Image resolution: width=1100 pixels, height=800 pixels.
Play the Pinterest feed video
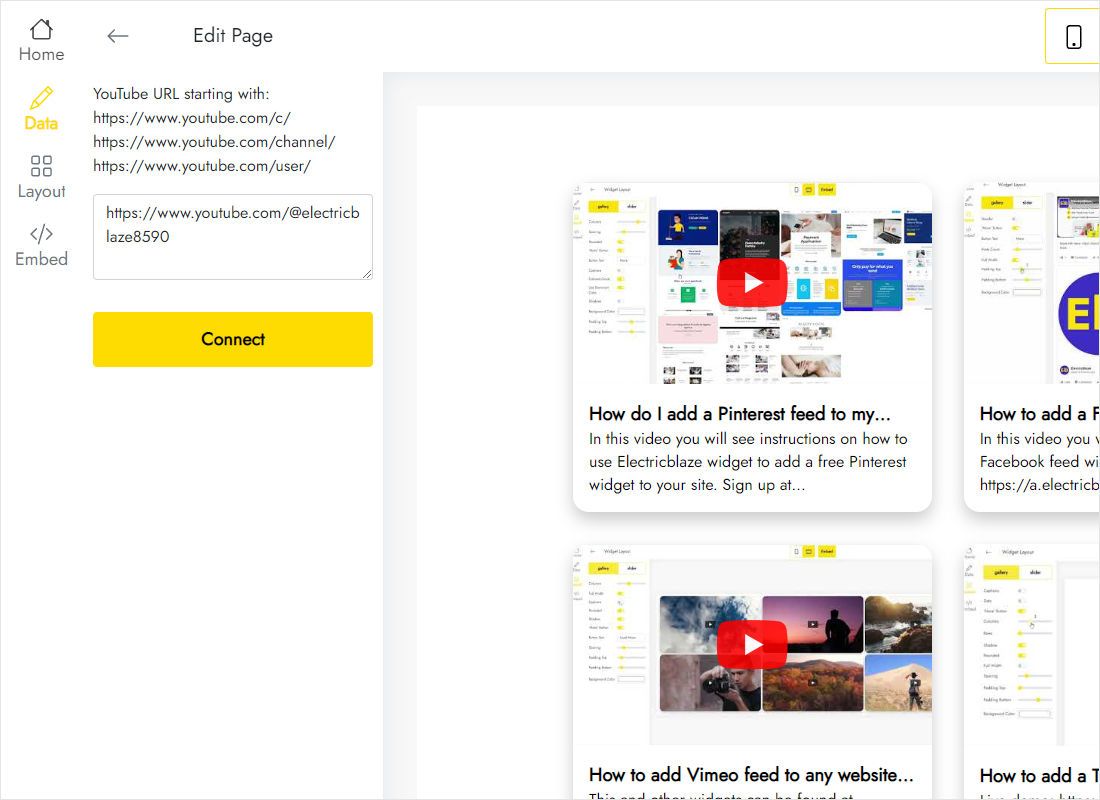point(752,283)
